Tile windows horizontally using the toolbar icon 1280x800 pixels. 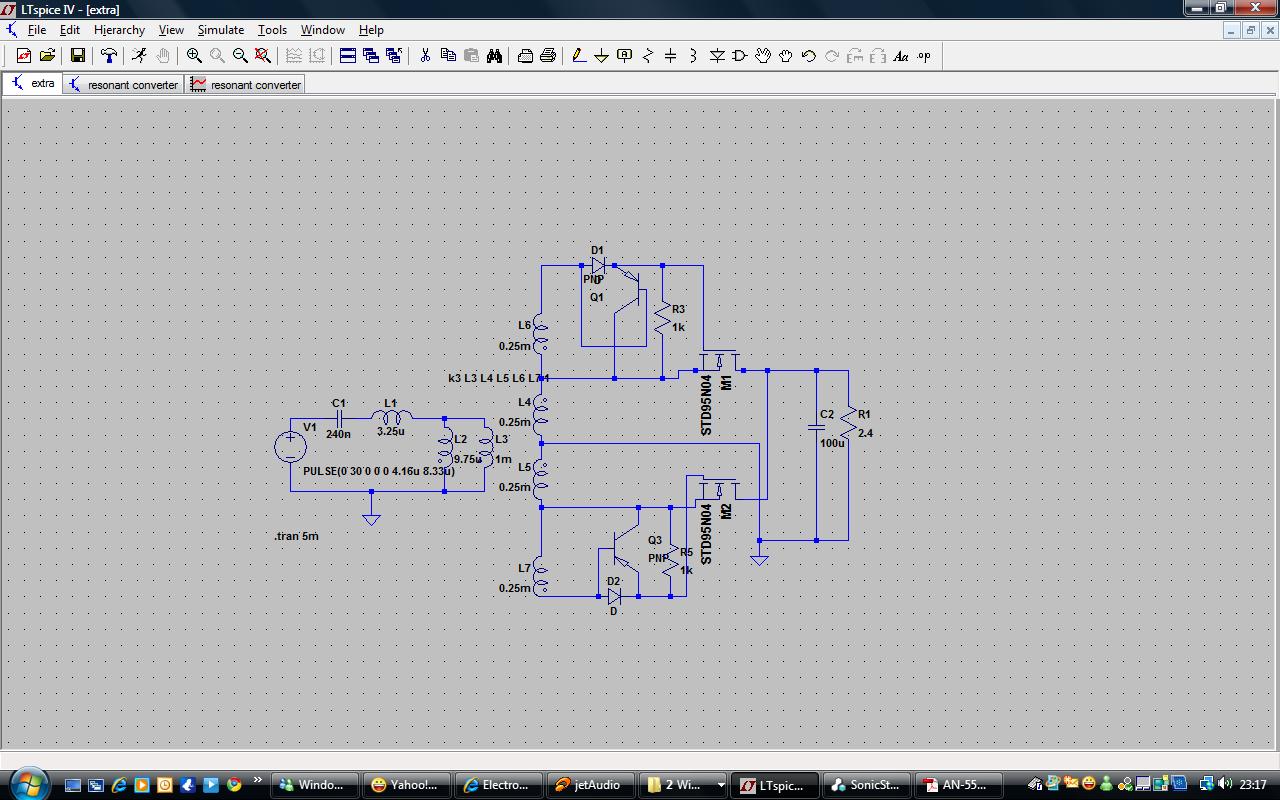(347, 56)
